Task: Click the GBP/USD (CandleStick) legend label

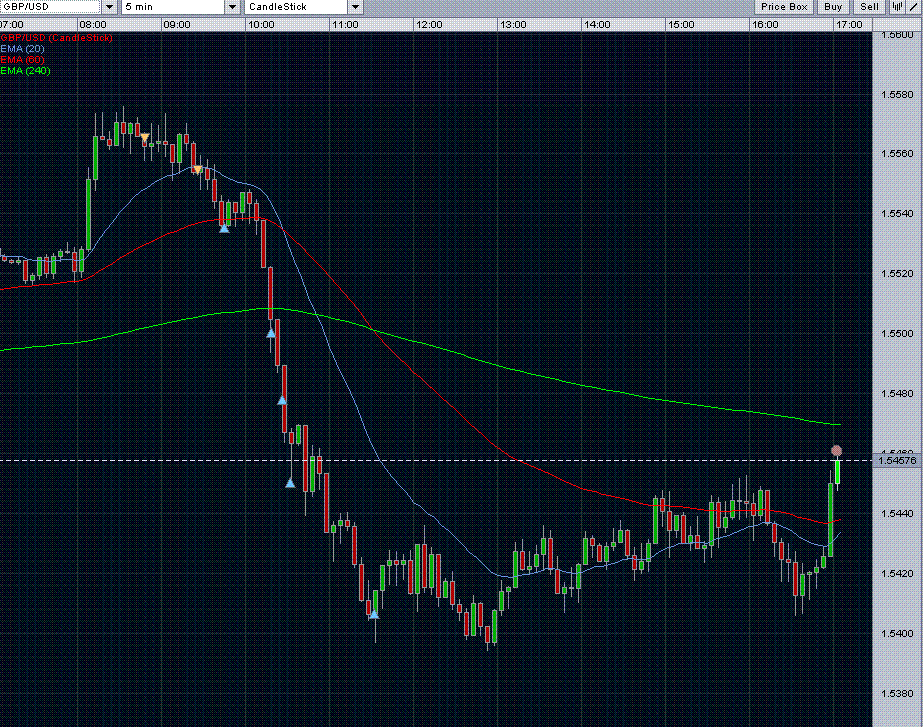Action: coord(55,37)
